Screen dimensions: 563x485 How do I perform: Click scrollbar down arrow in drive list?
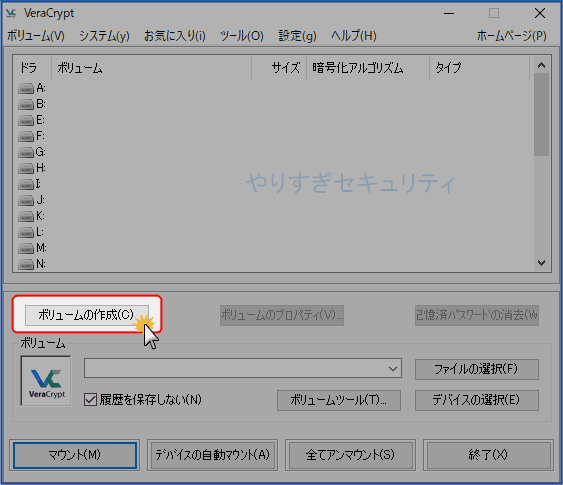click(x=541, y=263)
